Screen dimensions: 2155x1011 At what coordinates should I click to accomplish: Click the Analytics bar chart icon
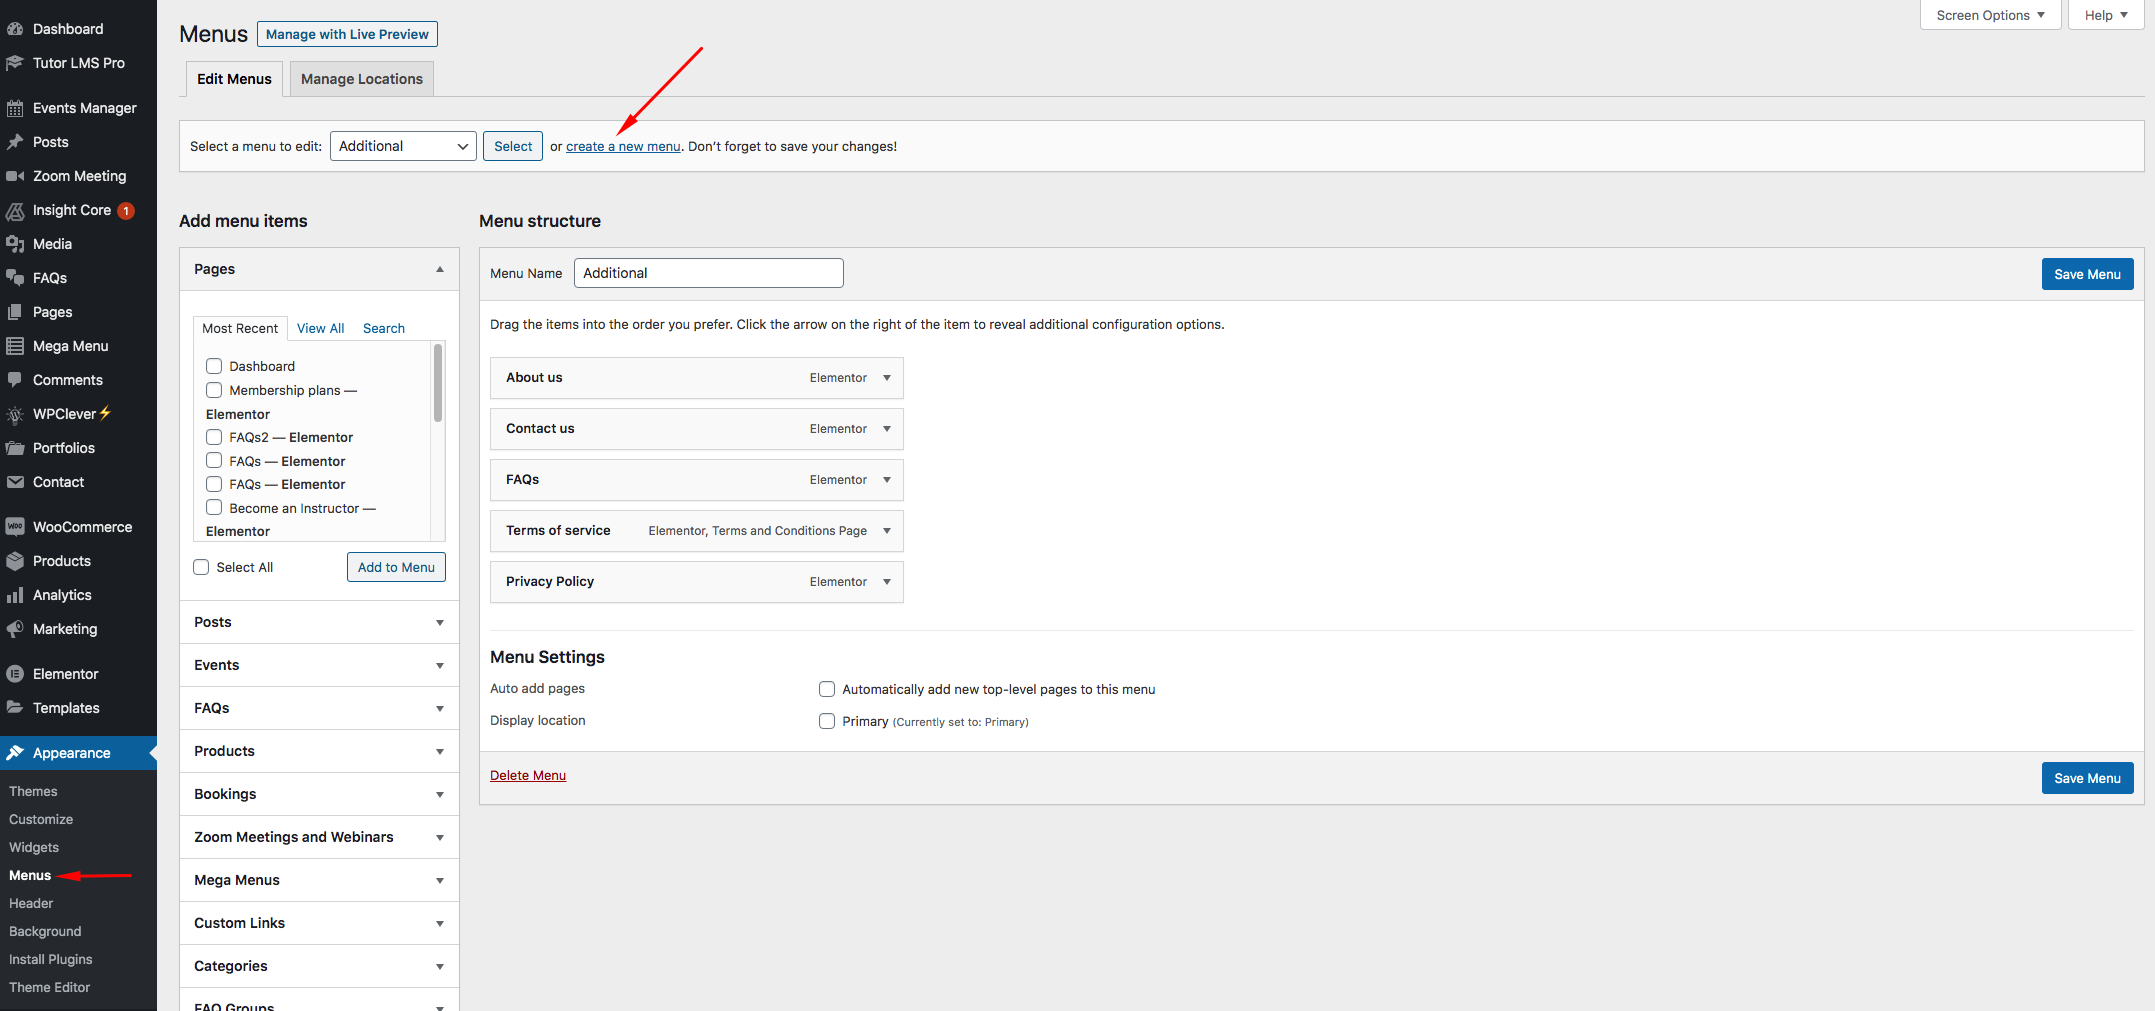coord(15,595)
